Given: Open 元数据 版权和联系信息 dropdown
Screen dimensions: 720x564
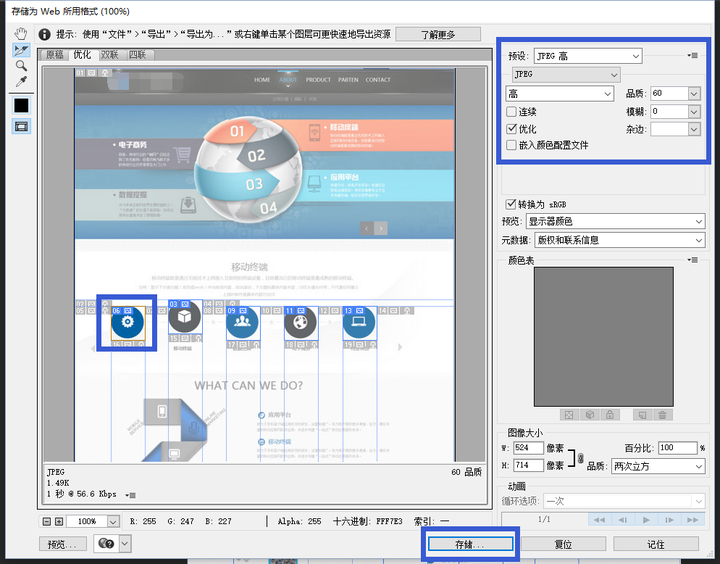Looking at the screenshot, I should (619, 240).
